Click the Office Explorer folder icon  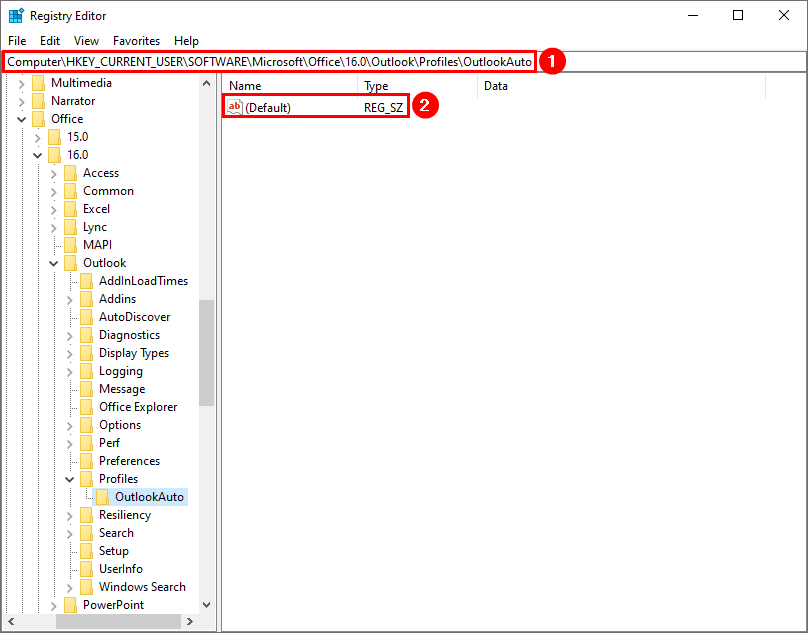pos(86,407)
